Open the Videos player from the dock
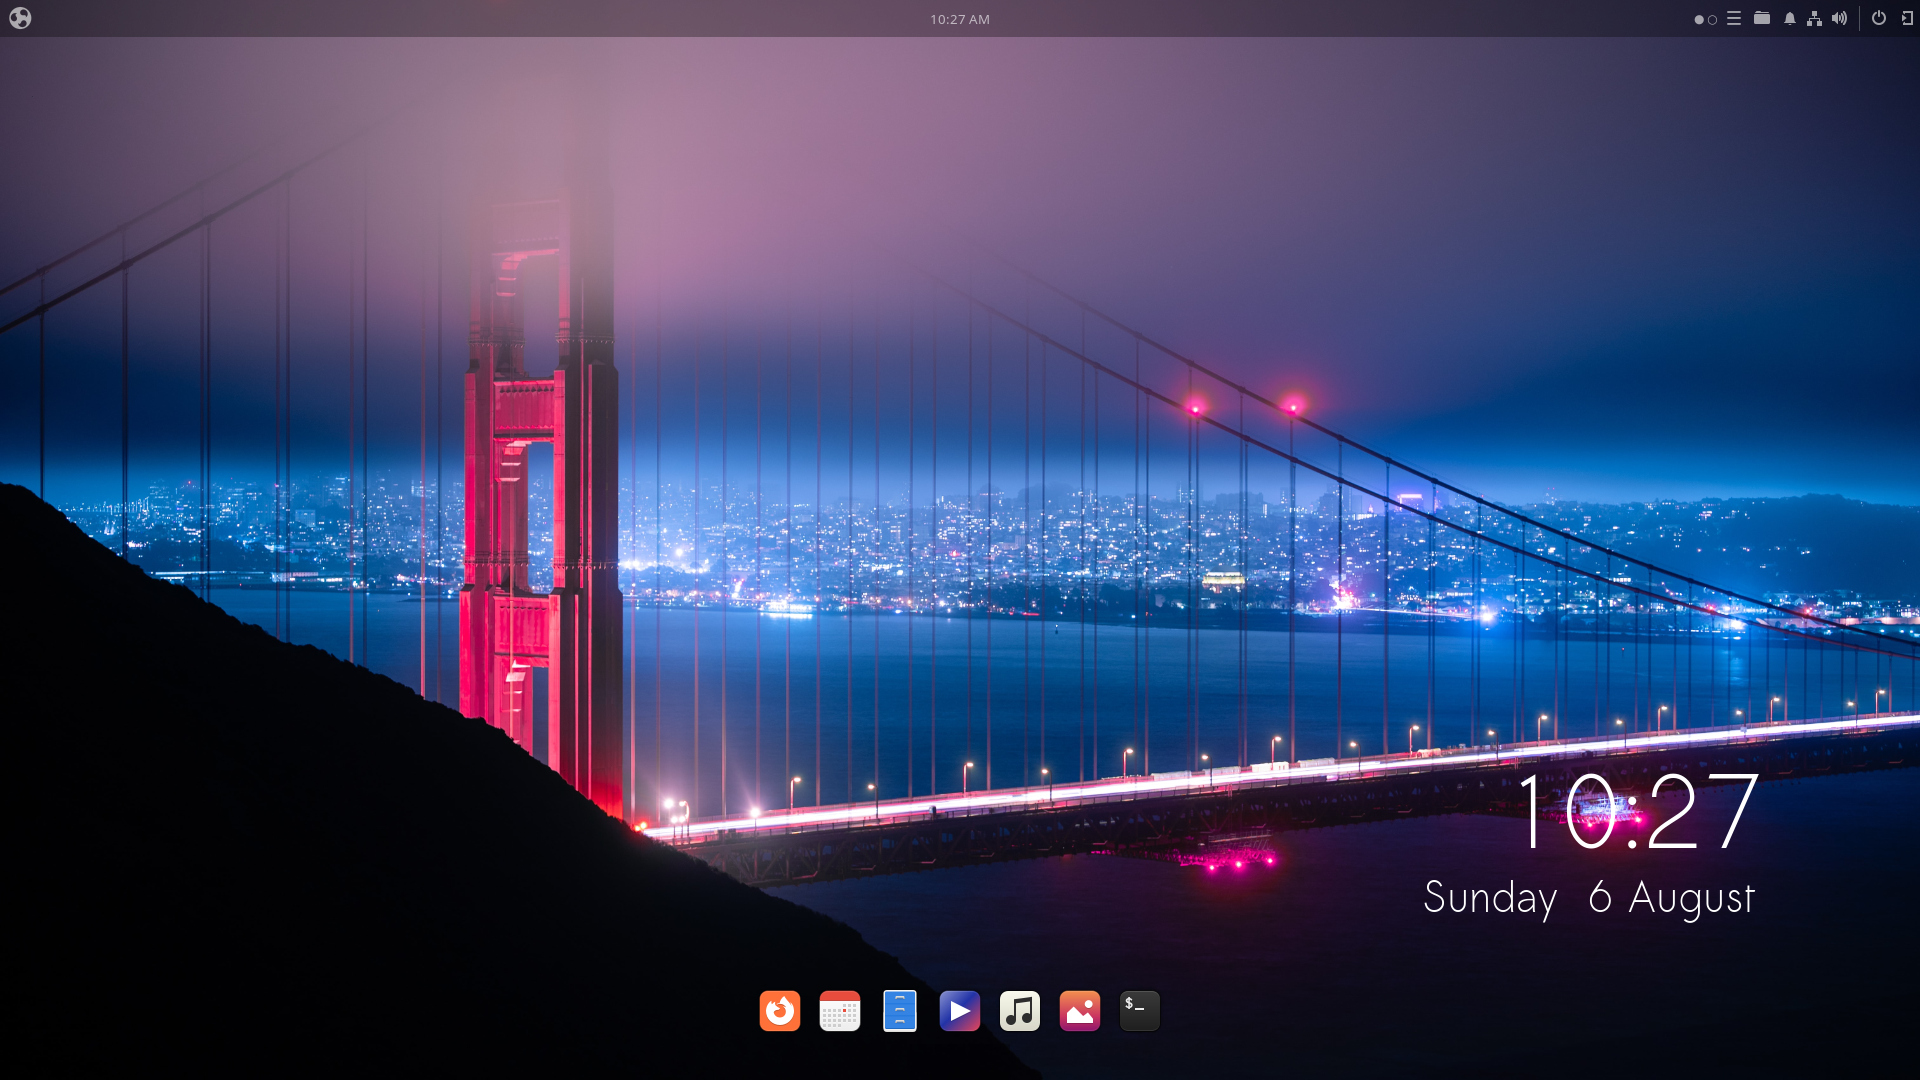Image resolution: width=1920 pixels, height=1080 pixels. coord(959,1011)
